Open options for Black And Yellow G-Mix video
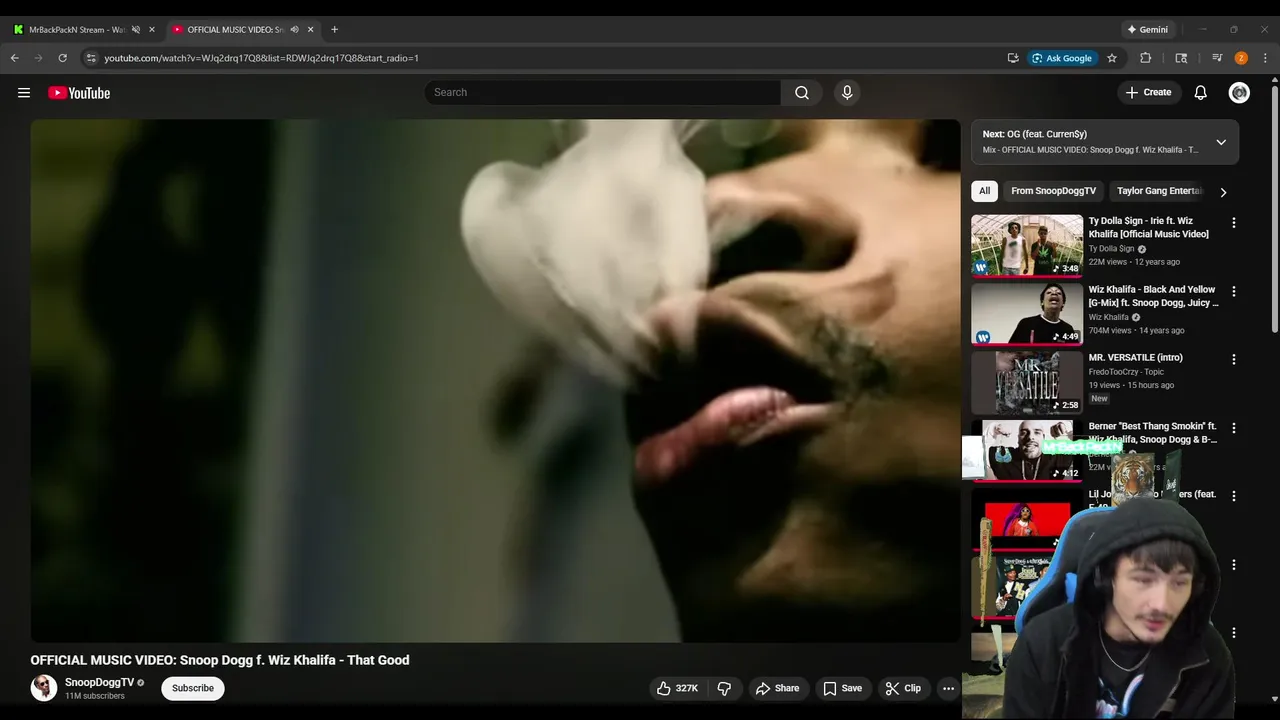Image resolution: width=1280 pixels, height=720 pixels. 1233,291
